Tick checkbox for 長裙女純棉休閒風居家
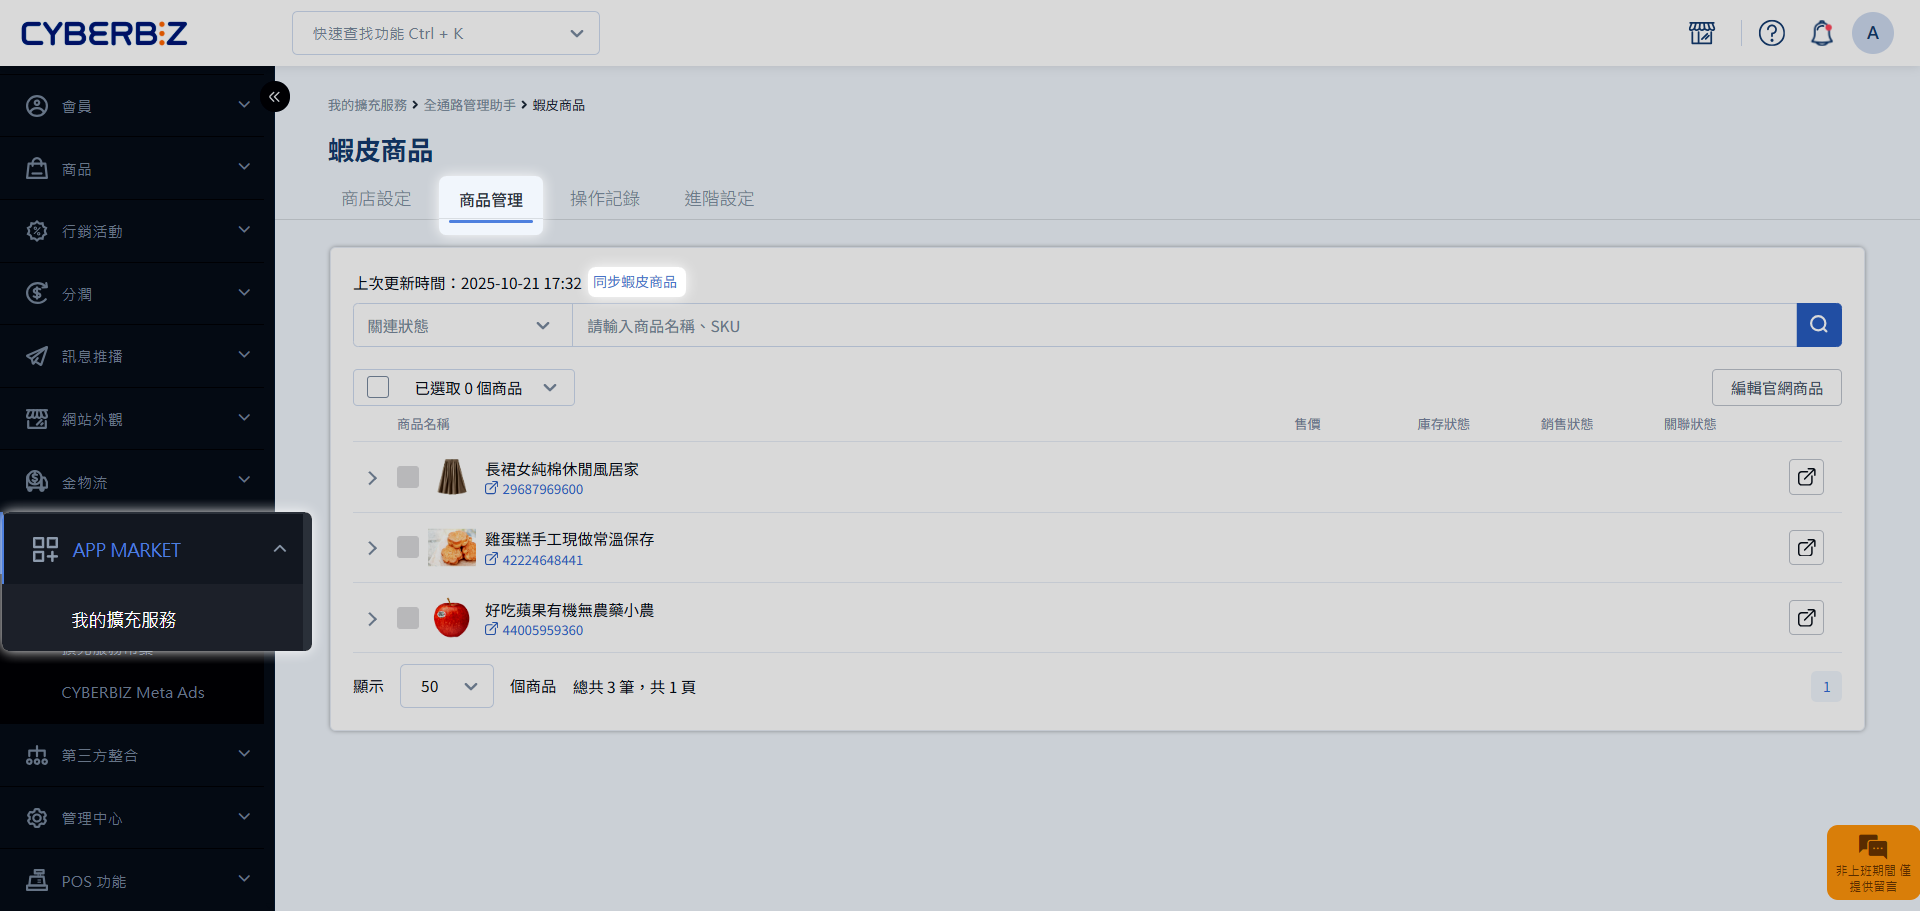 click(x=408, y=477)
